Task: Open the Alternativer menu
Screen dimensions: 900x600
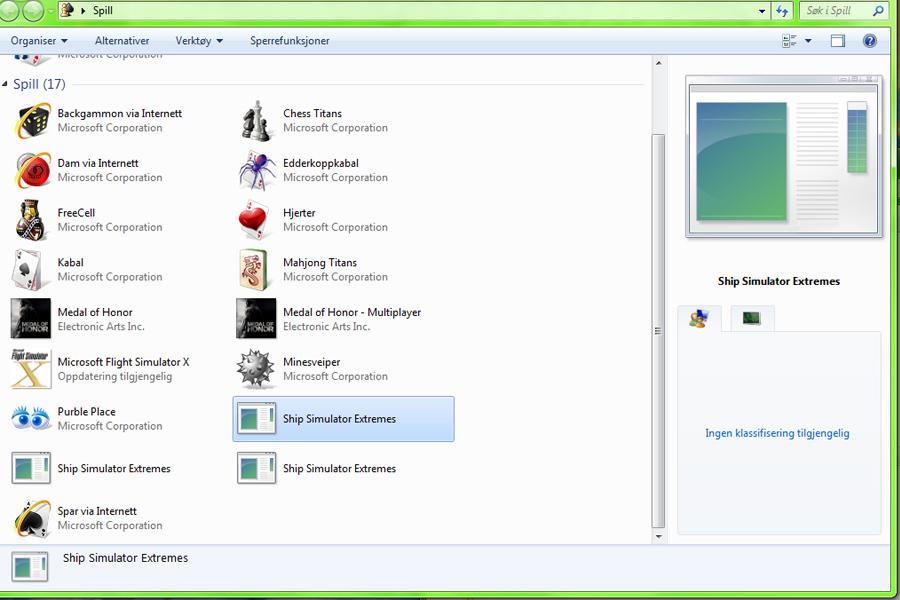Action: [122, 41]
